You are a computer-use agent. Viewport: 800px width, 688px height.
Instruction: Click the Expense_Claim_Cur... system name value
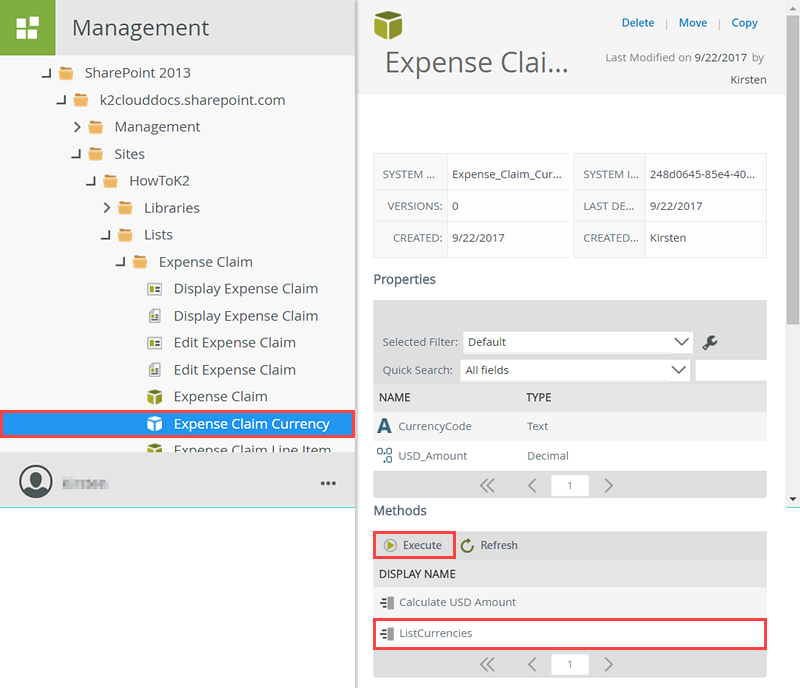pyautogui.click(x=507, y=175)
